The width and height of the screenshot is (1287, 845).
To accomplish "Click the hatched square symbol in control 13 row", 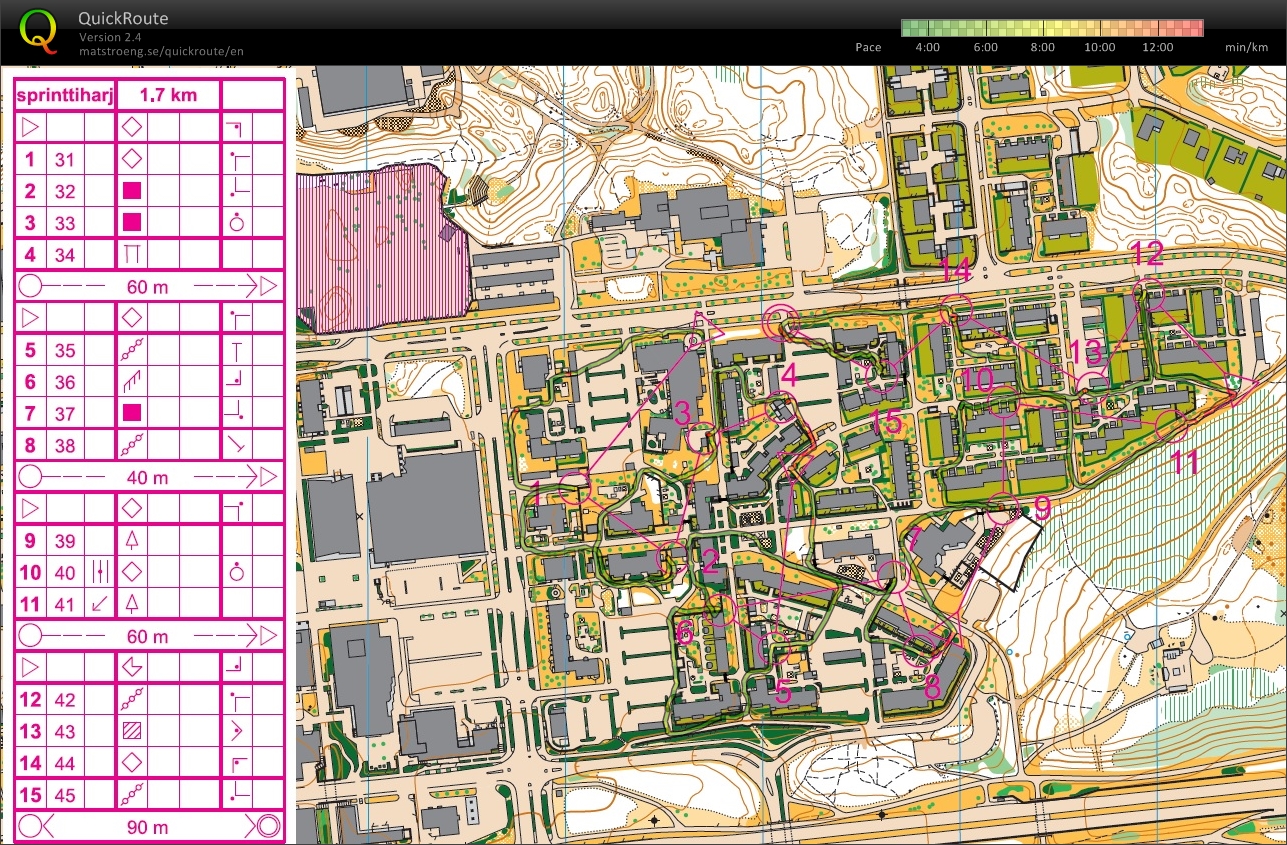I will (x=132, y=731).
